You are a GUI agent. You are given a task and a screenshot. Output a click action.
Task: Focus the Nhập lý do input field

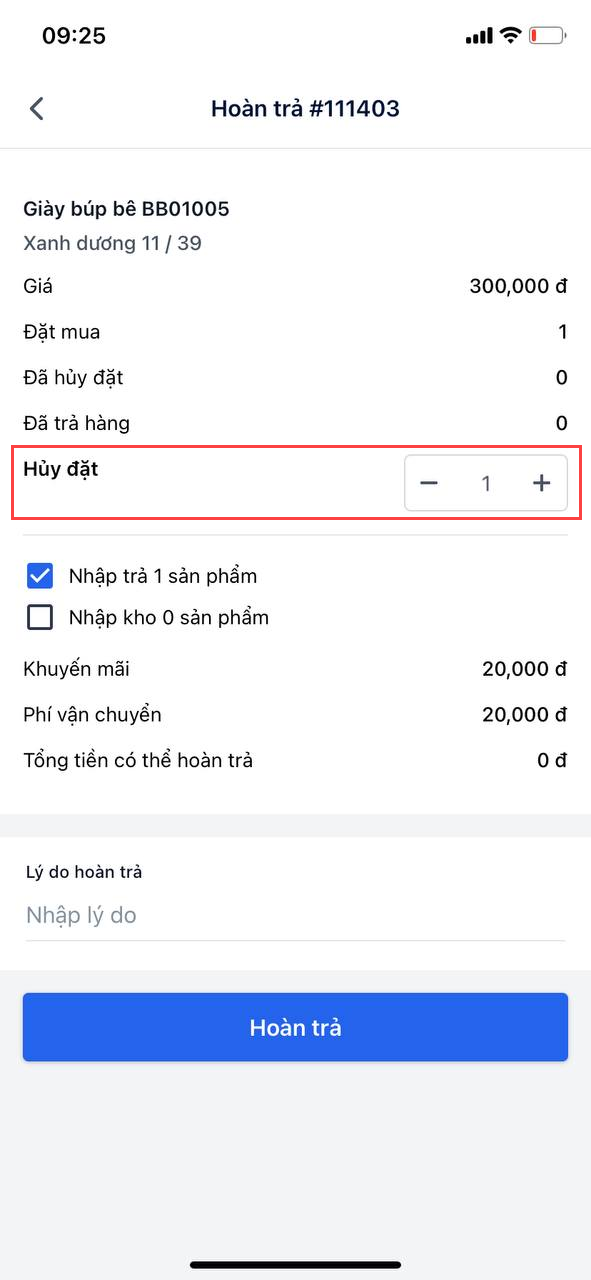pyautogui.click(x=295, y=915)
